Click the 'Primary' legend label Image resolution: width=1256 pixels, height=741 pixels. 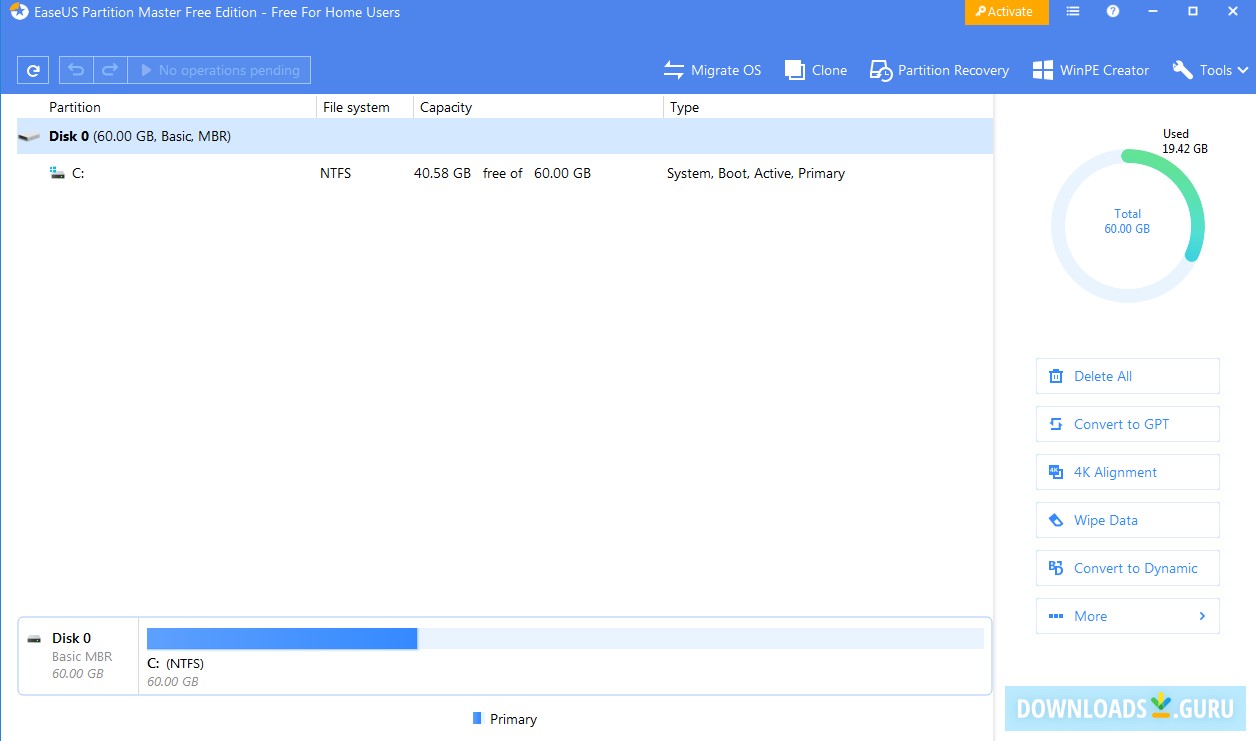coord(513,719)
